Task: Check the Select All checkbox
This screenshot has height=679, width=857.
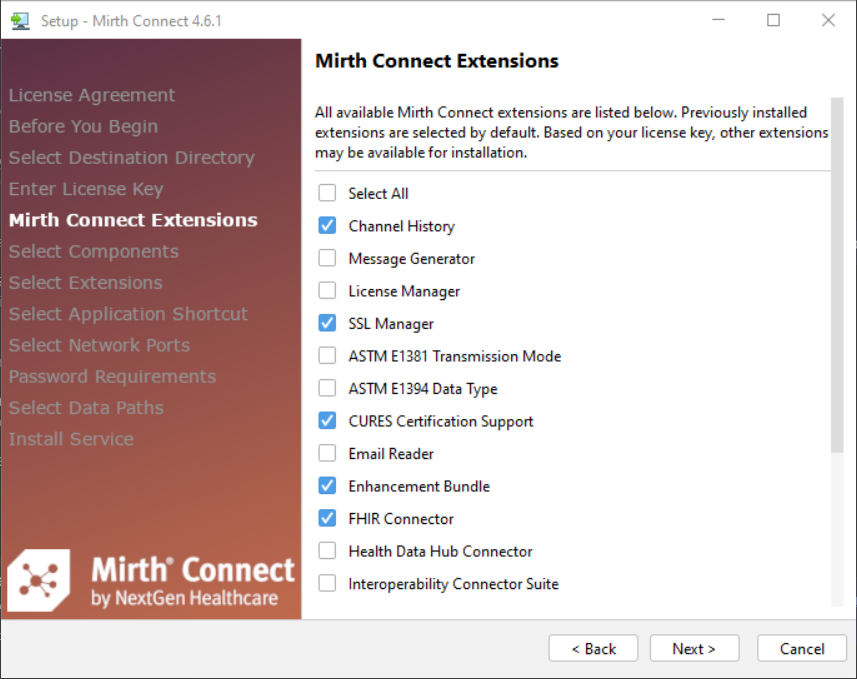Action: coord(327,193)
